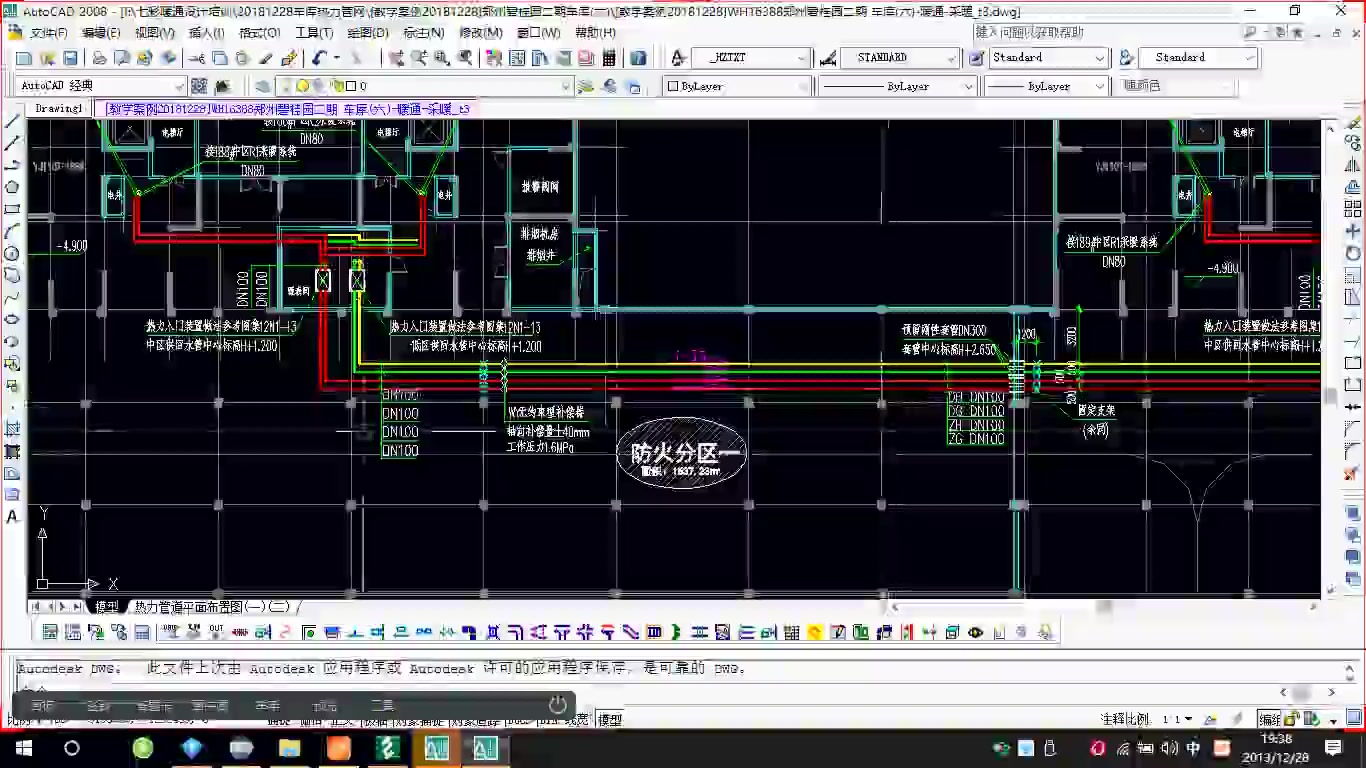Open the 帮助(H) menu

click(595, 32)
